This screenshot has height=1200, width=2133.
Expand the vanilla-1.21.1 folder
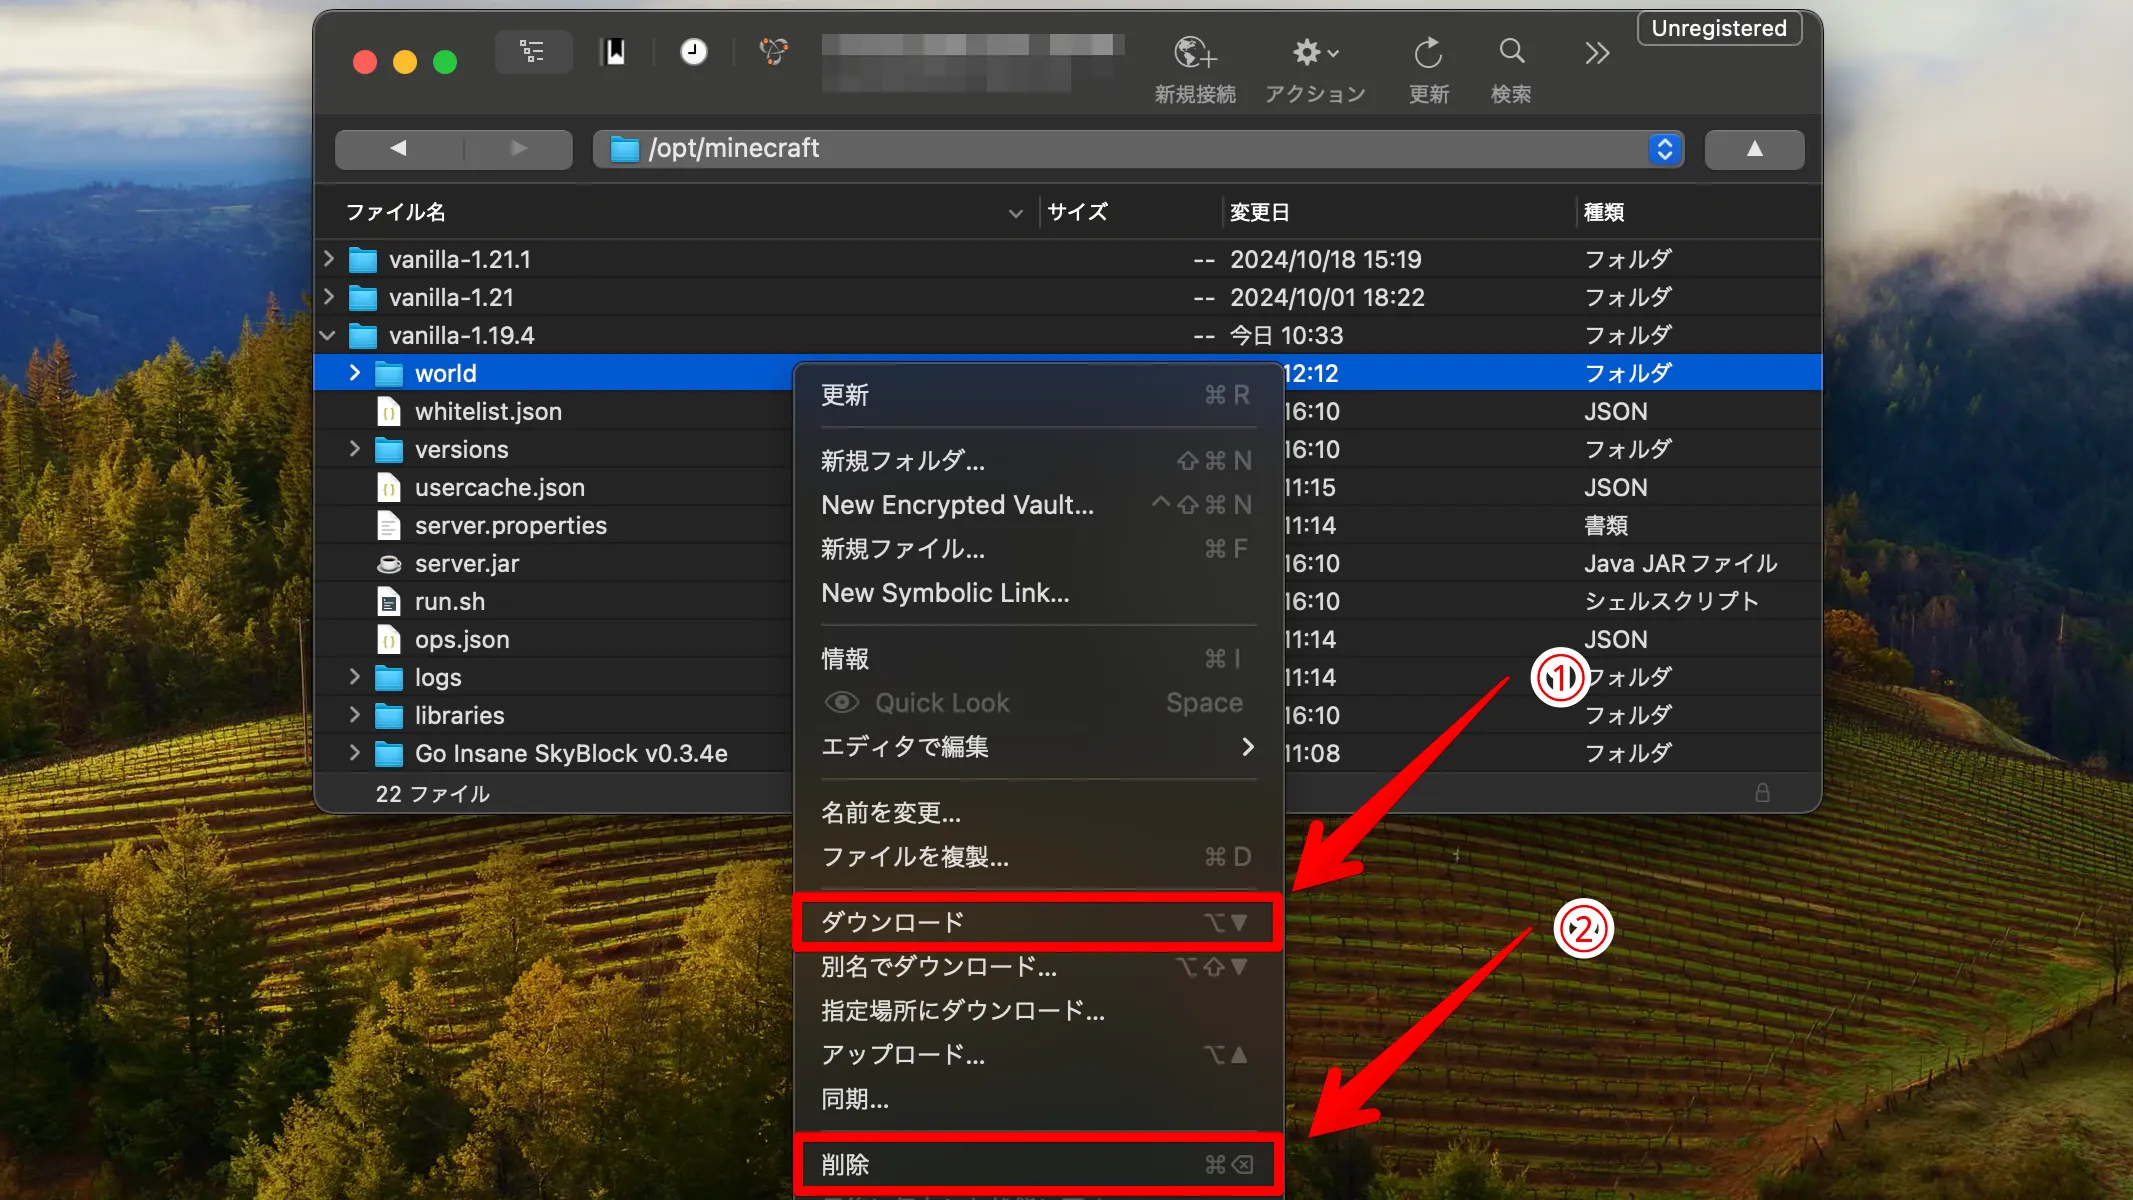(x=329, y=259)
